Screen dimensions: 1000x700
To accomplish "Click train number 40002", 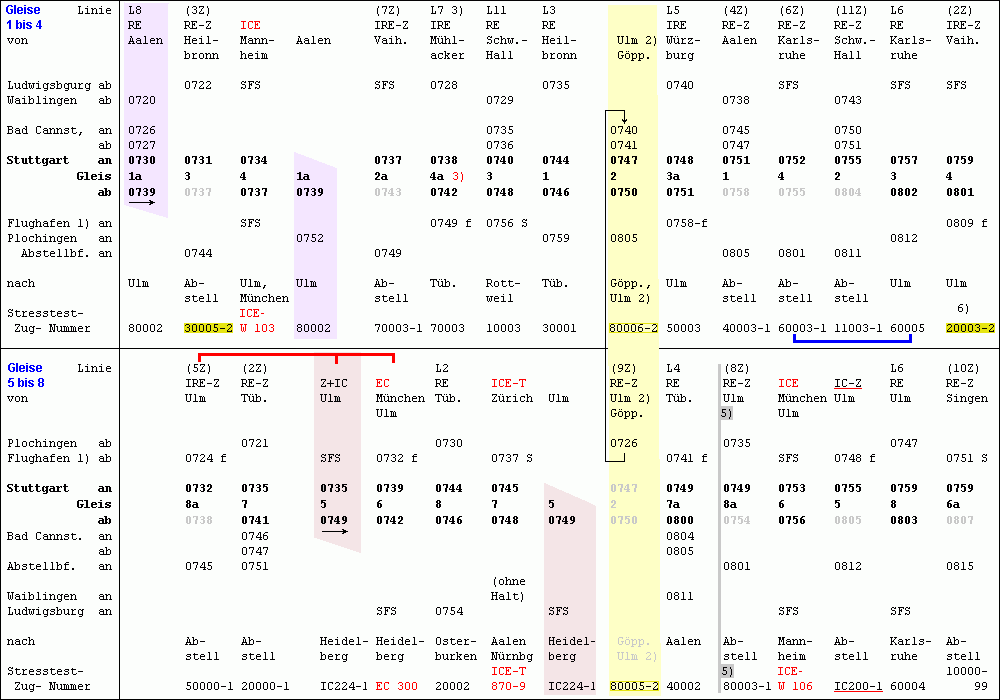I will point(684,687).
